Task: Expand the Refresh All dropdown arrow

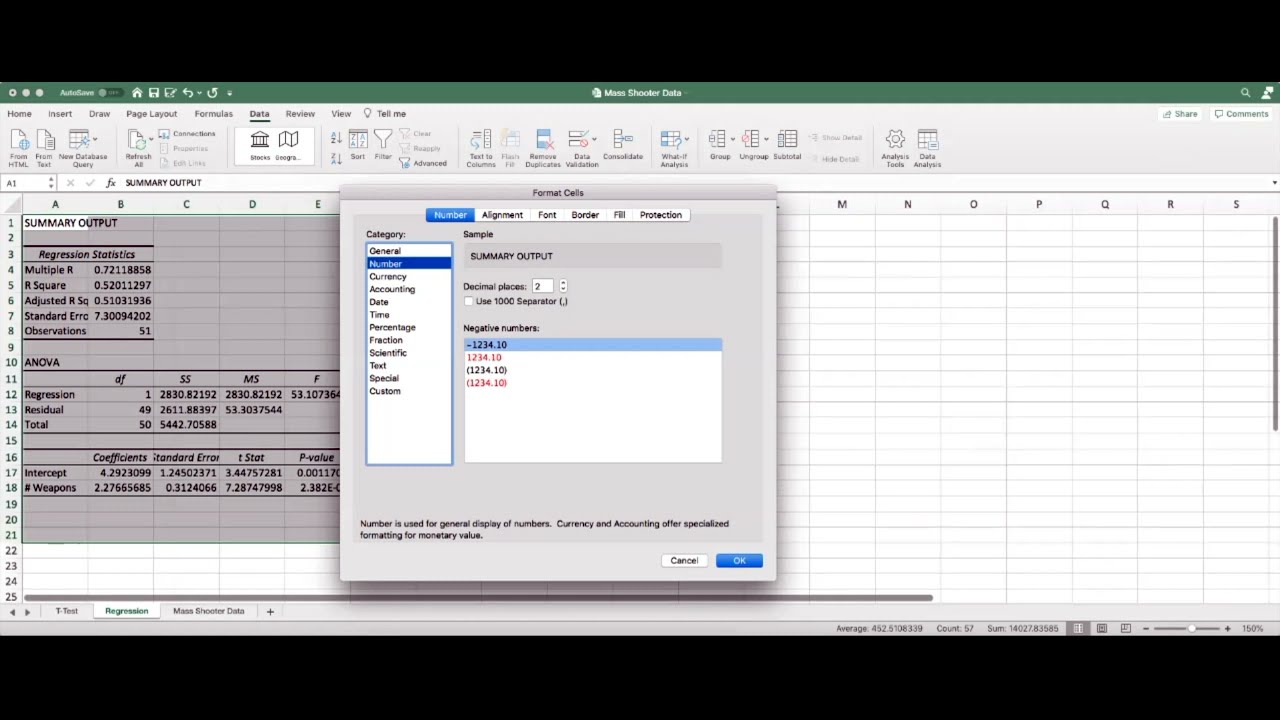Action: [151, 139]
